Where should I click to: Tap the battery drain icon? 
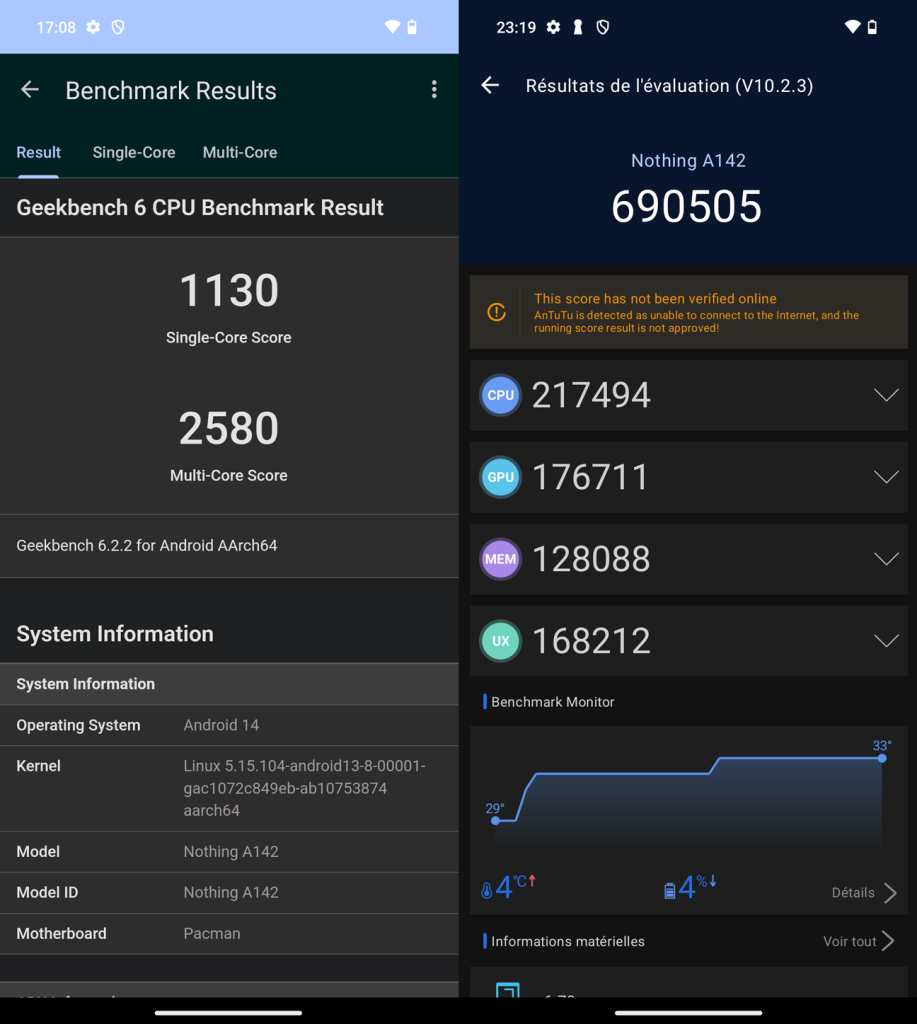pos(669,890)
